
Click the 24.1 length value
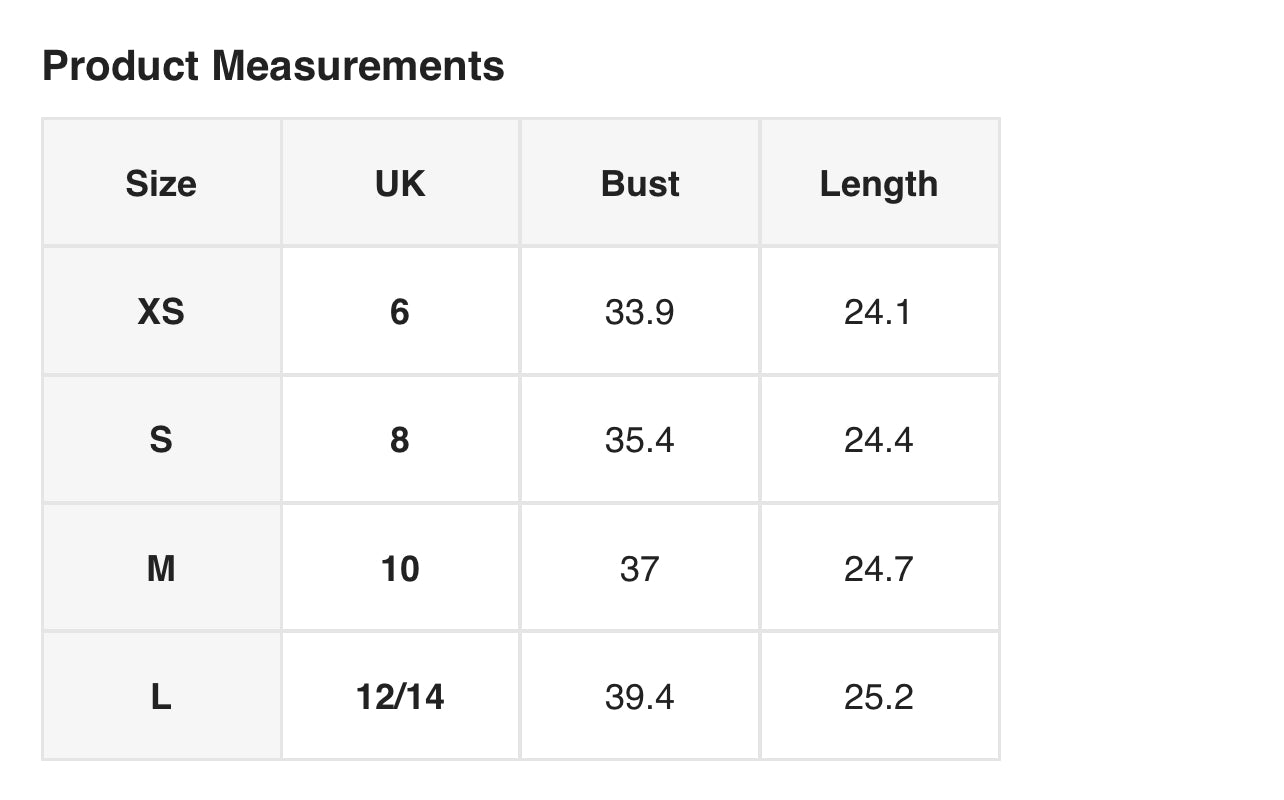[x=879, y=312]
